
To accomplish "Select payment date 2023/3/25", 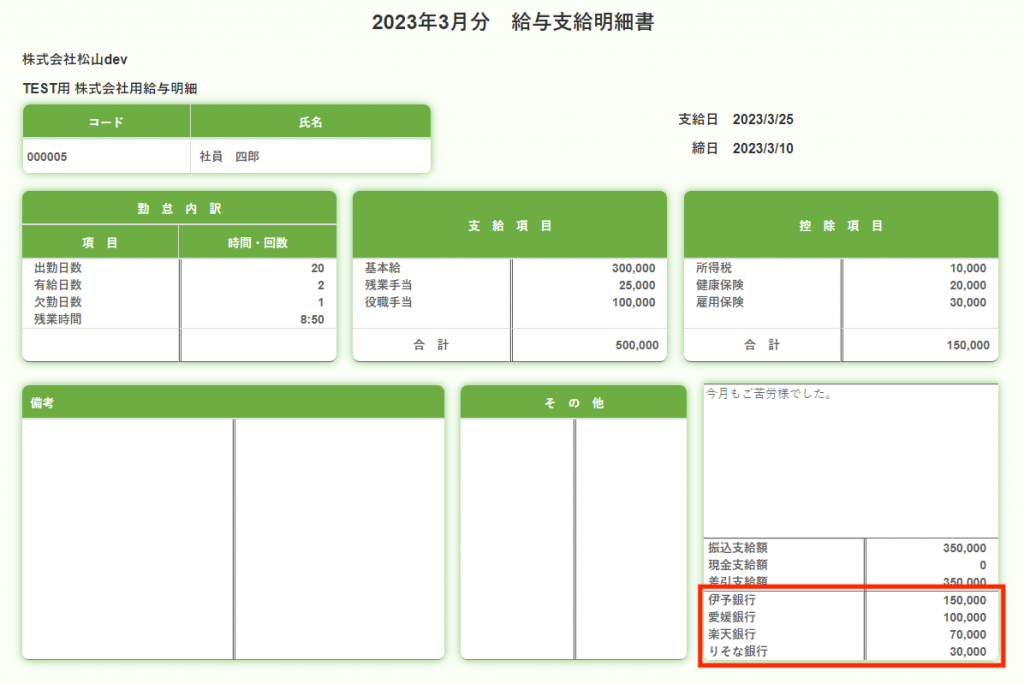I will (x=763, y=120).
